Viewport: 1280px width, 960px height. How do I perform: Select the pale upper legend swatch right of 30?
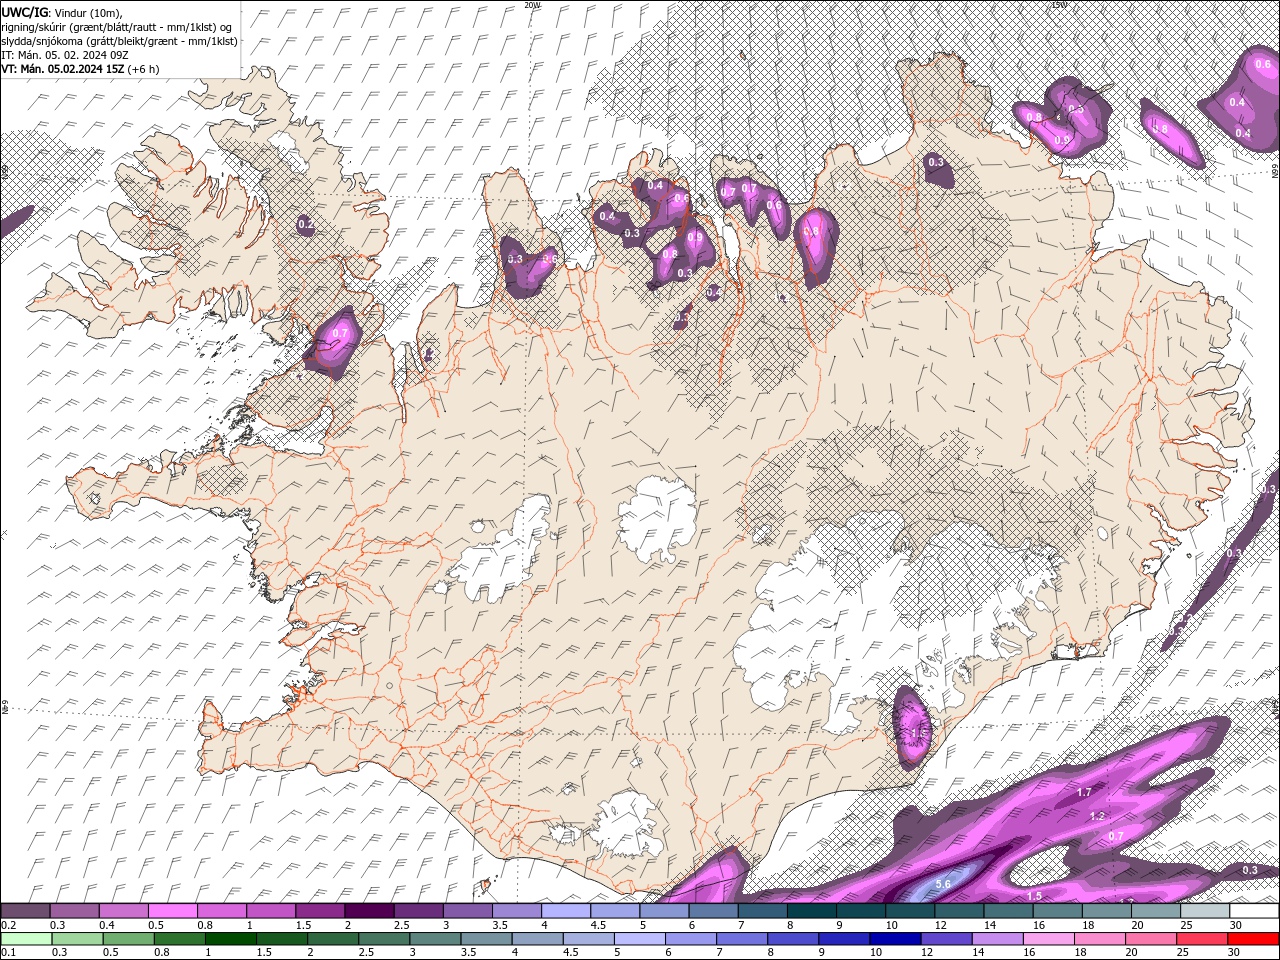tap(1254, 911)
